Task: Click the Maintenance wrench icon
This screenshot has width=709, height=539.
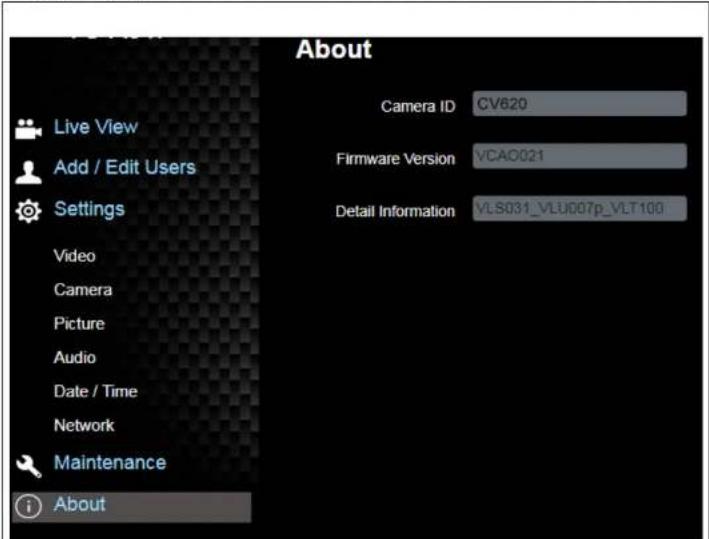Action: point(28,466)
